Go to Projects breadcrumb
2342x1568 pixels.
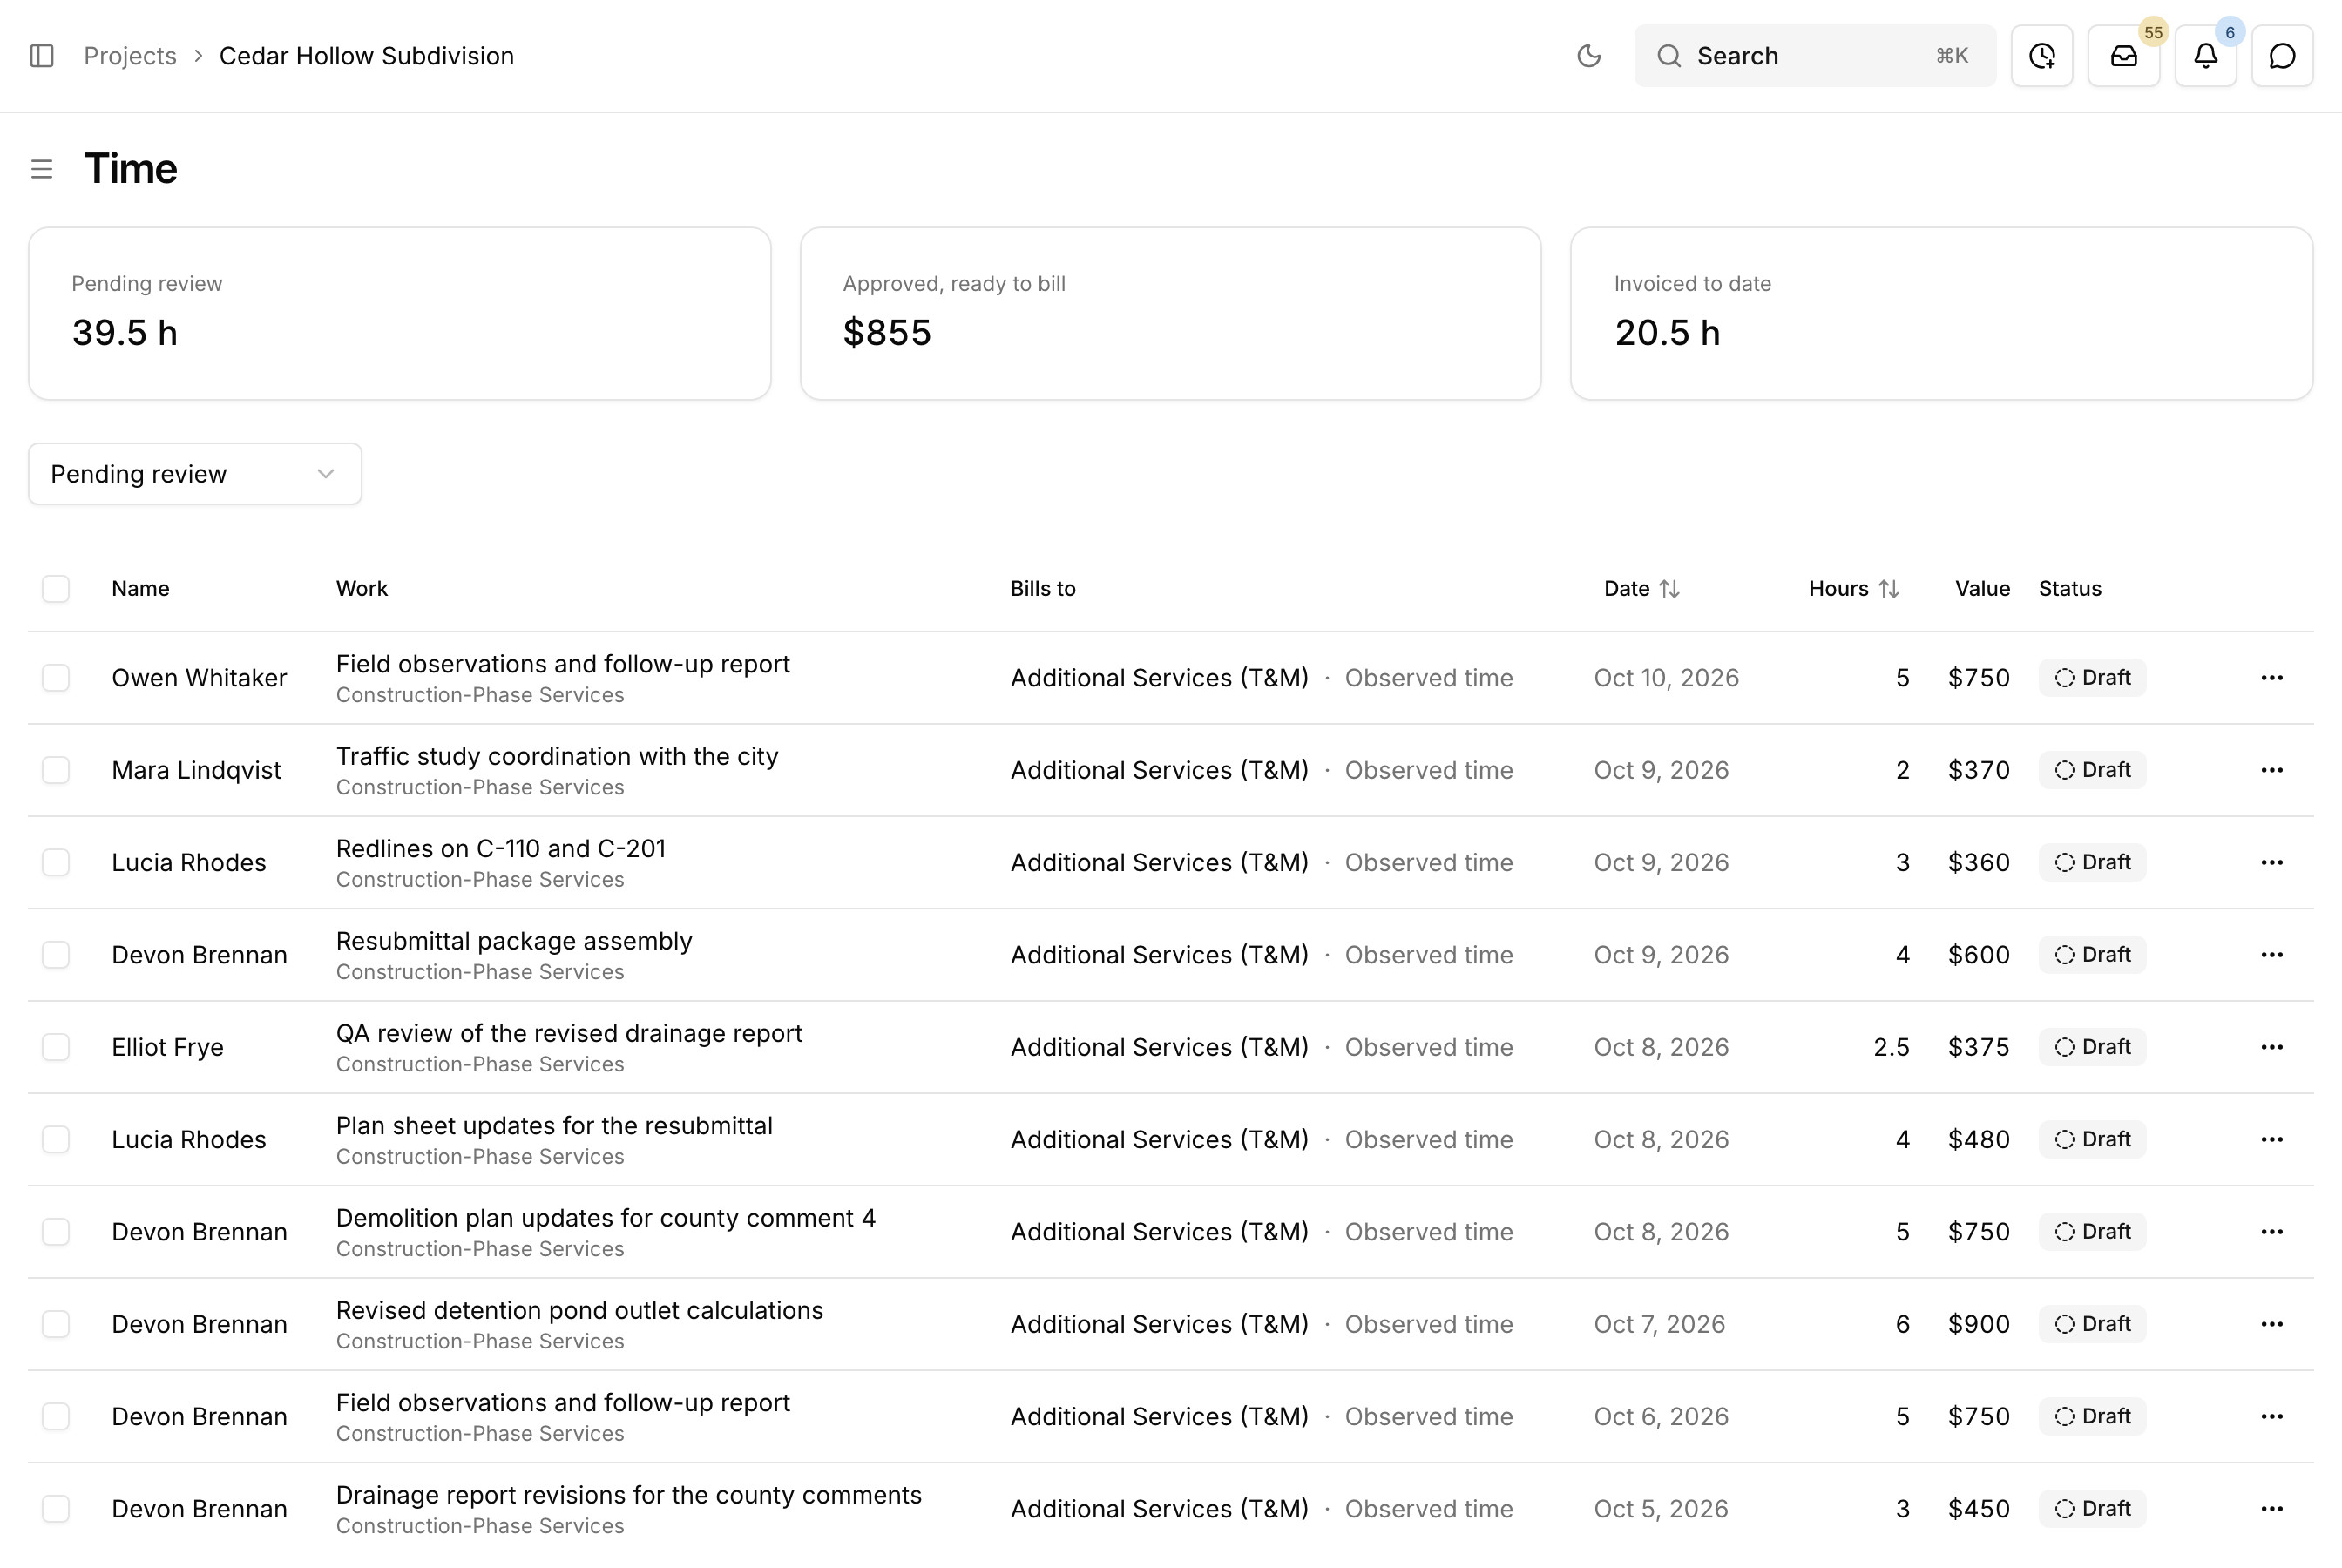click(130, 56)
